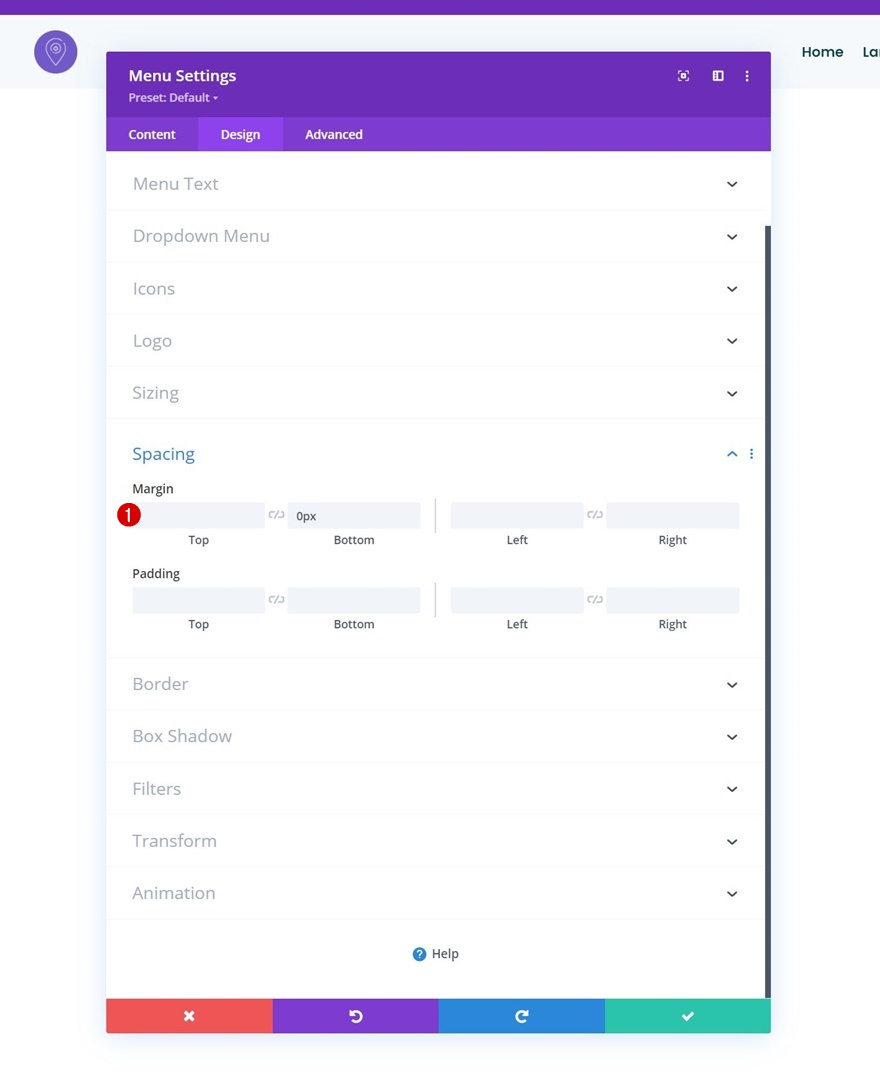Switch to the Advanced tab
Screen dimensions: 880x1075
pyautogui.click(x=334, y=134)
